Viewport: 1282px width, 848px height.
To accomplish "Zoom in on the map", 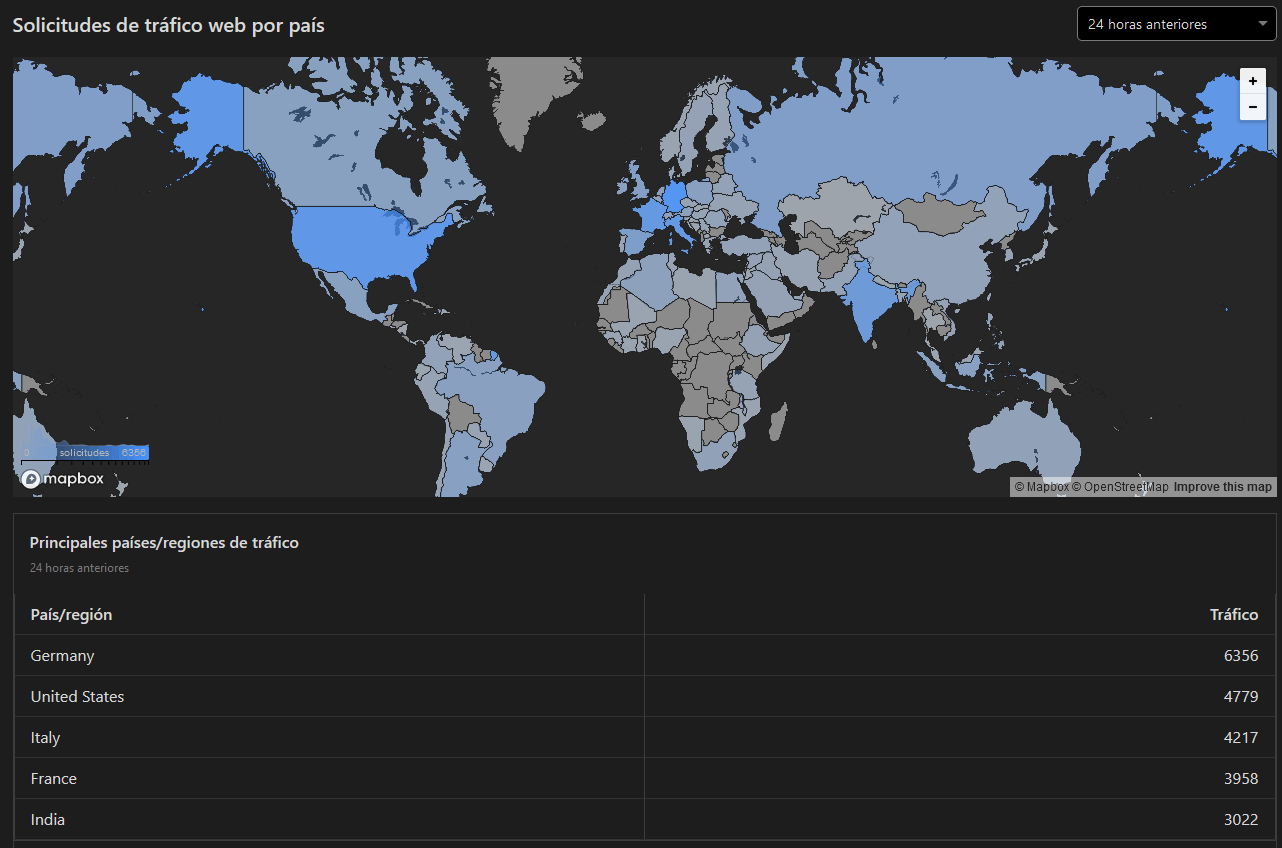I will coord(1253,81).
